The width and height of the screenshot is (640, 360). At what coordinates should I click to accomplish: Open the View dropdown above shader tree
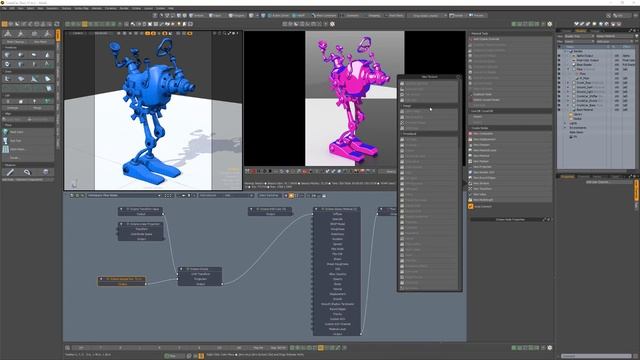coord(579,36)
